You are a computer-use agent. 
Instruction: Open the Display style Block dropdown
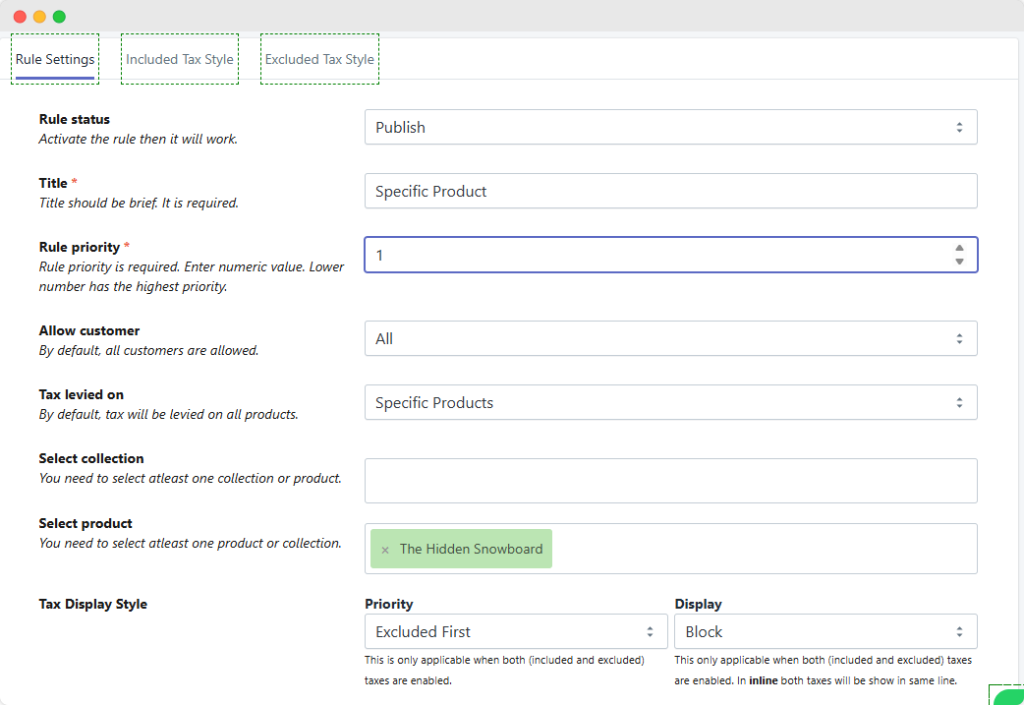tap(825, 632)
